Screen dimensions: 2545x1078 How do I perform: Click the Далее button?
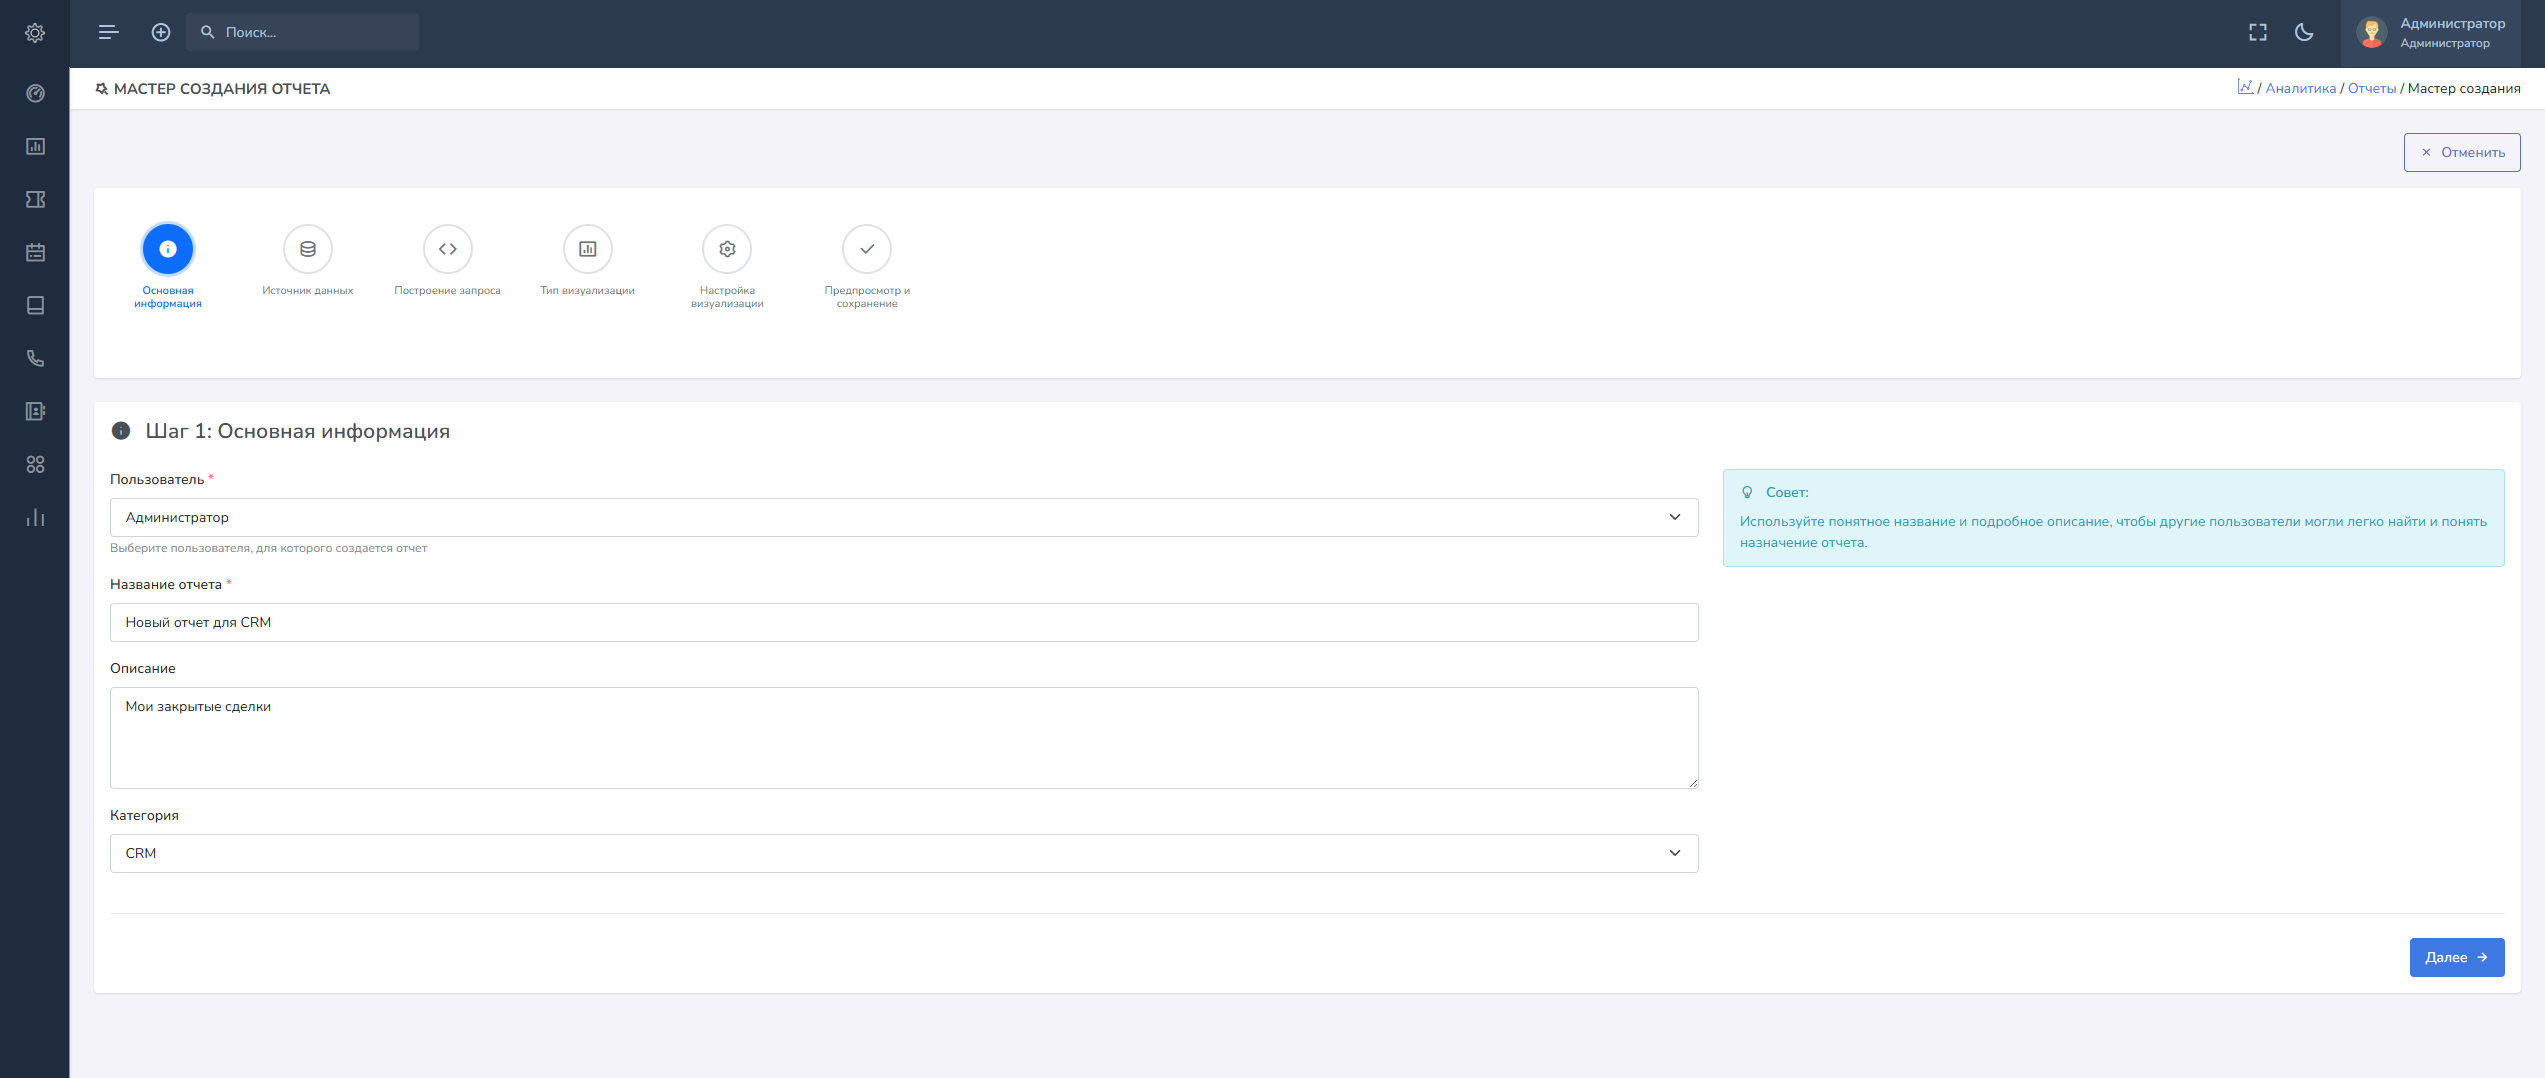[x=2456, y=957]
